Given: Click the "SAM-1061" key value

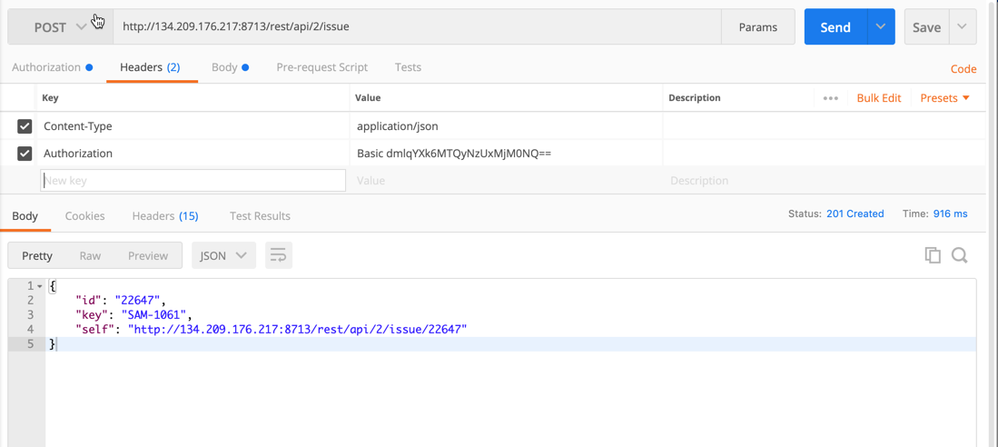Looking at the screenshot, I should click(x=155, y=315).
